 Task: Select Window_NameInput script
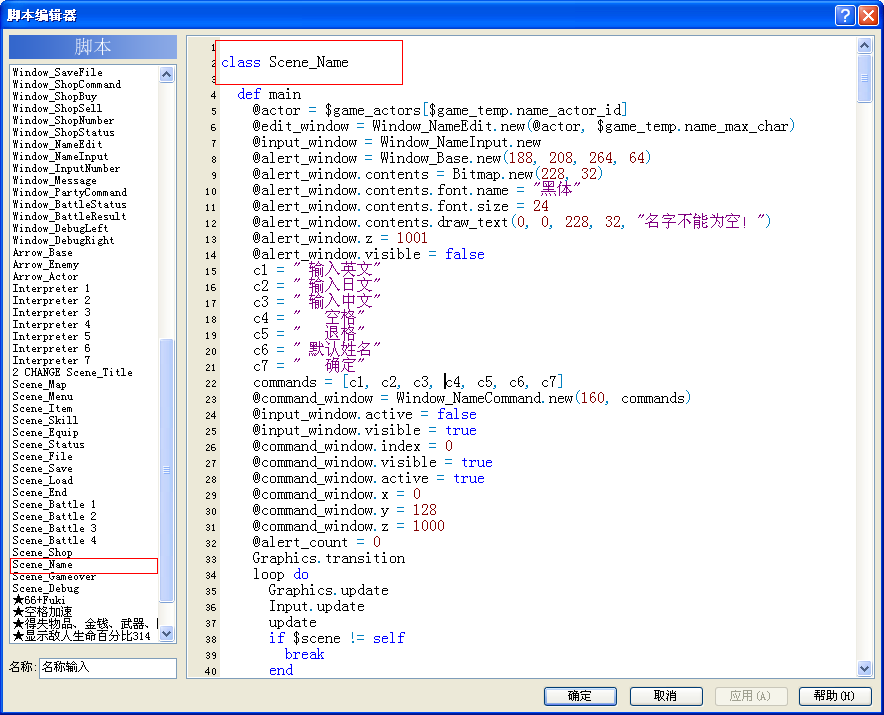60,156
